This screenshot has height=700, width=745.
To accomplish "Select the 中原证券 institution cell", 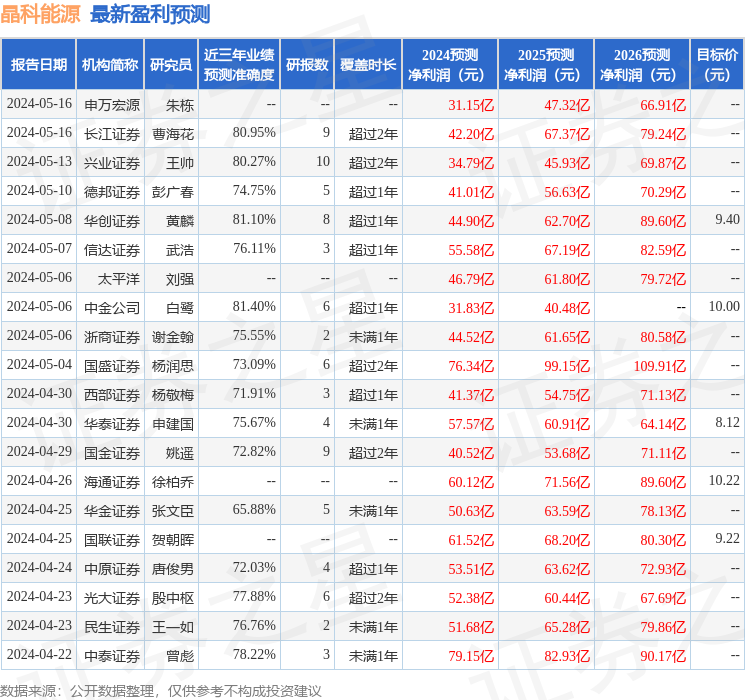I will click(112, 569).
